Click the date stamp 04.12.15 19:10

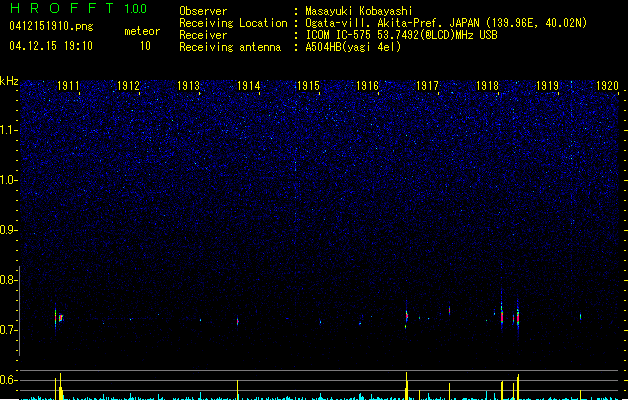click(51, 46)
